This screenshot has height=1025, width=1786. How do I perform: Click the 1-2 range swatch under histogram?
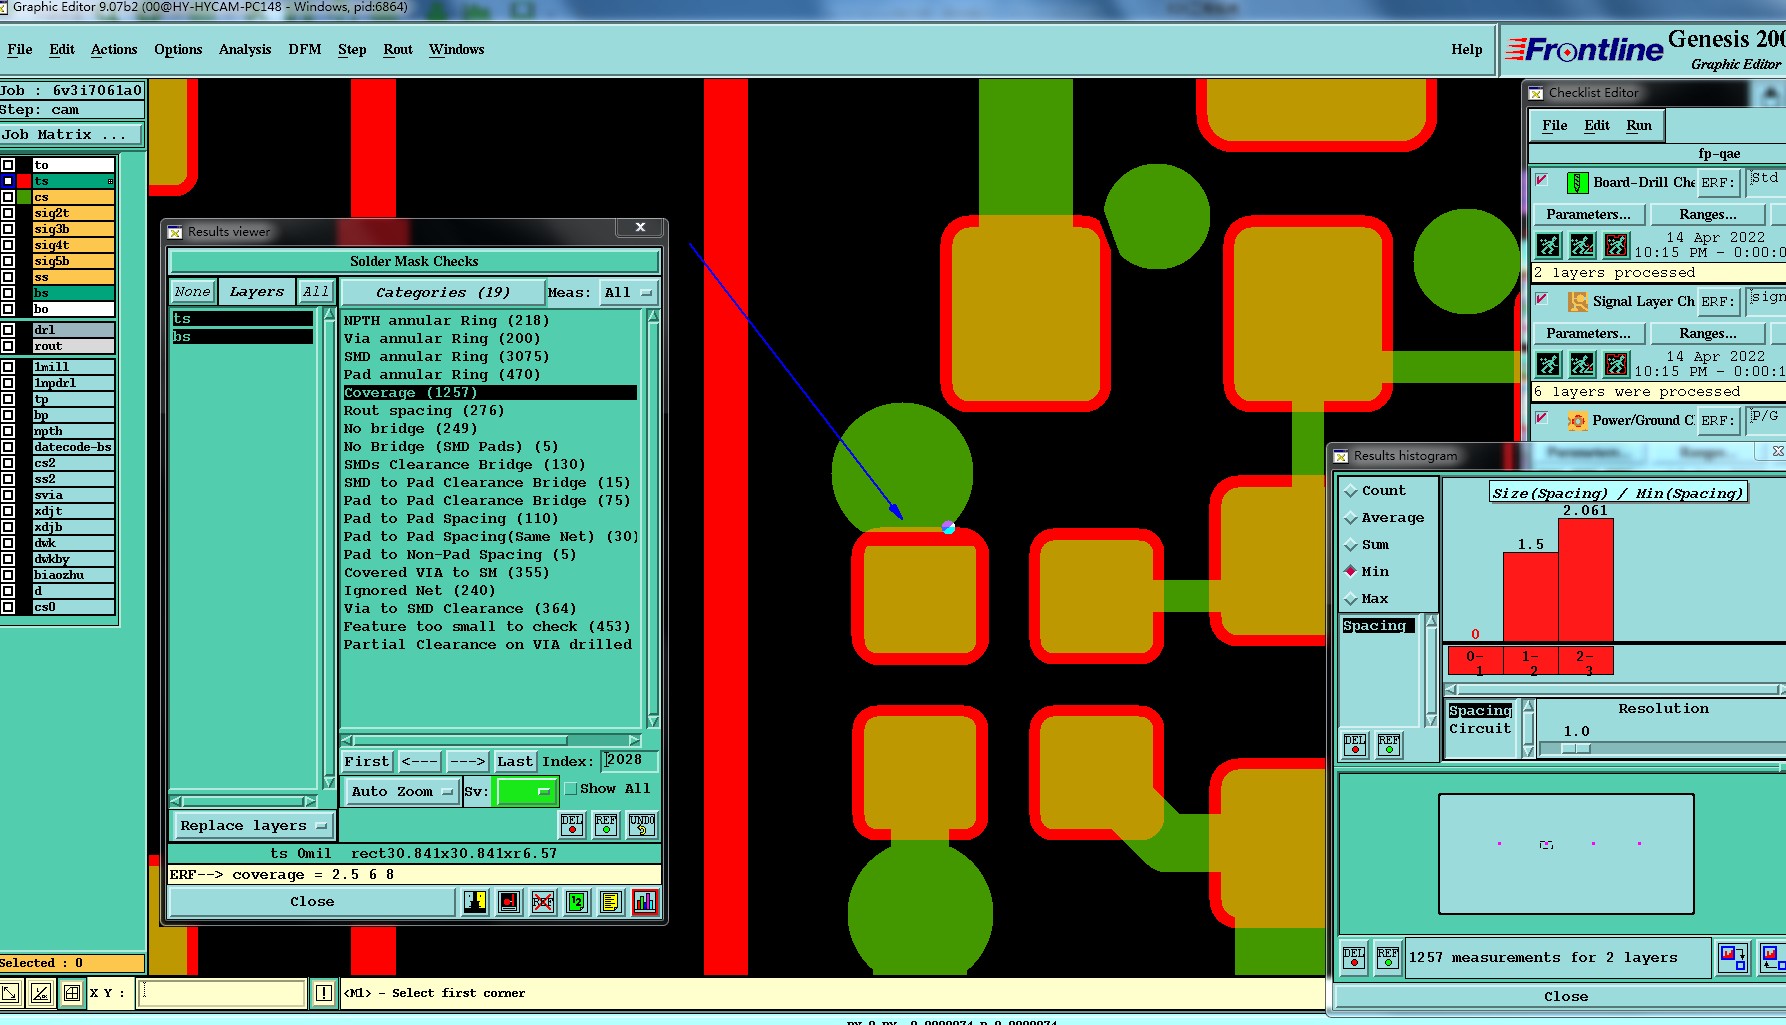(1530, 661)
